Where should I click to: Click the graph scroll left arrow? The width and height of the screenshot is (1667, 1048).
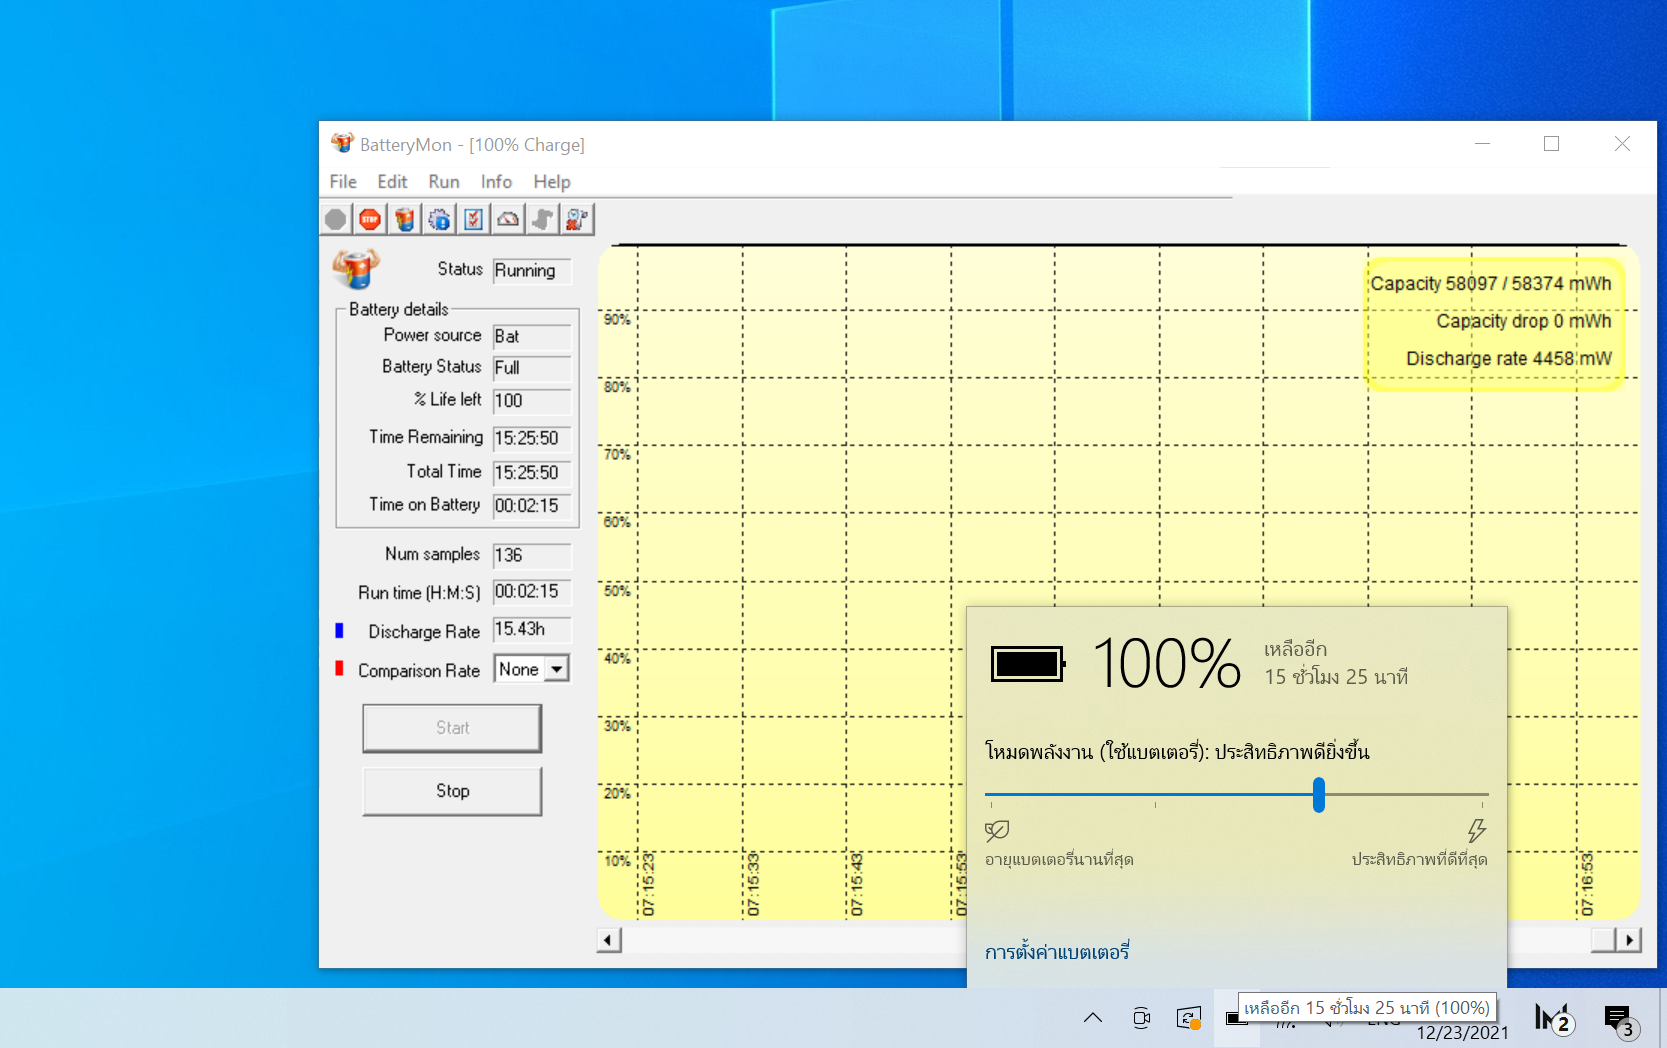click(x=609, y=940)
